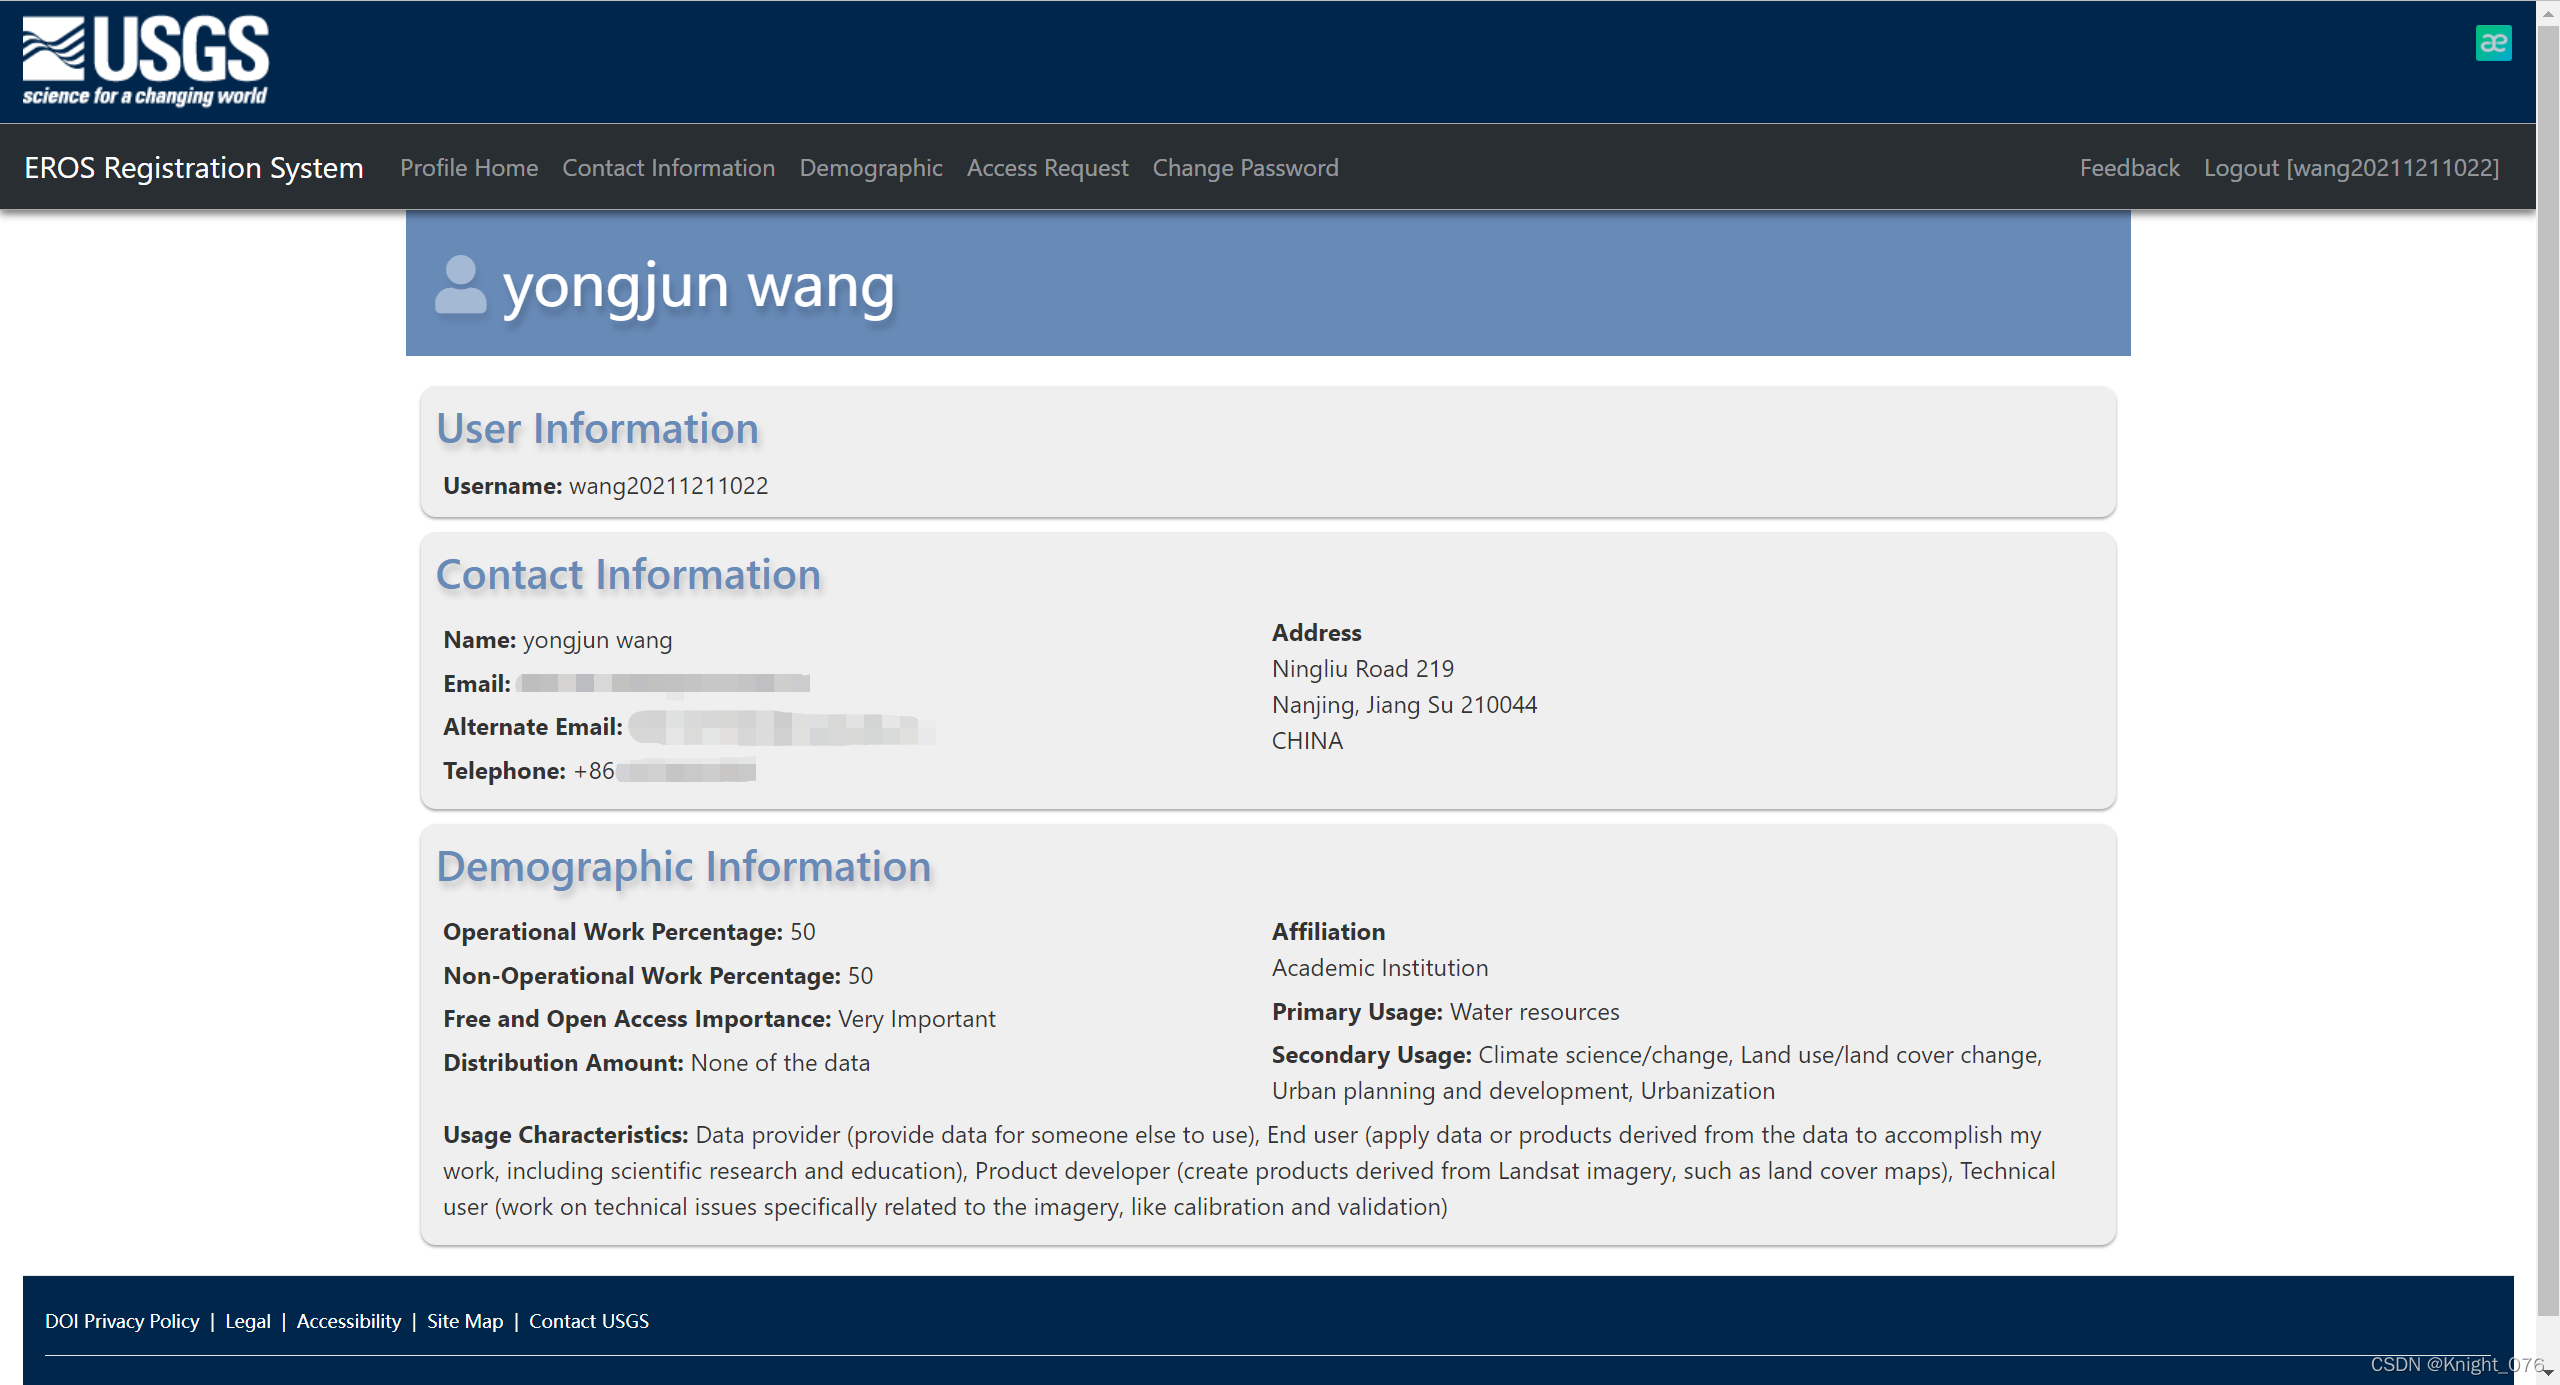2560x1385 pixels.
Task: Select Change Password in navigation bar
Action: (x=1245, y=168)
